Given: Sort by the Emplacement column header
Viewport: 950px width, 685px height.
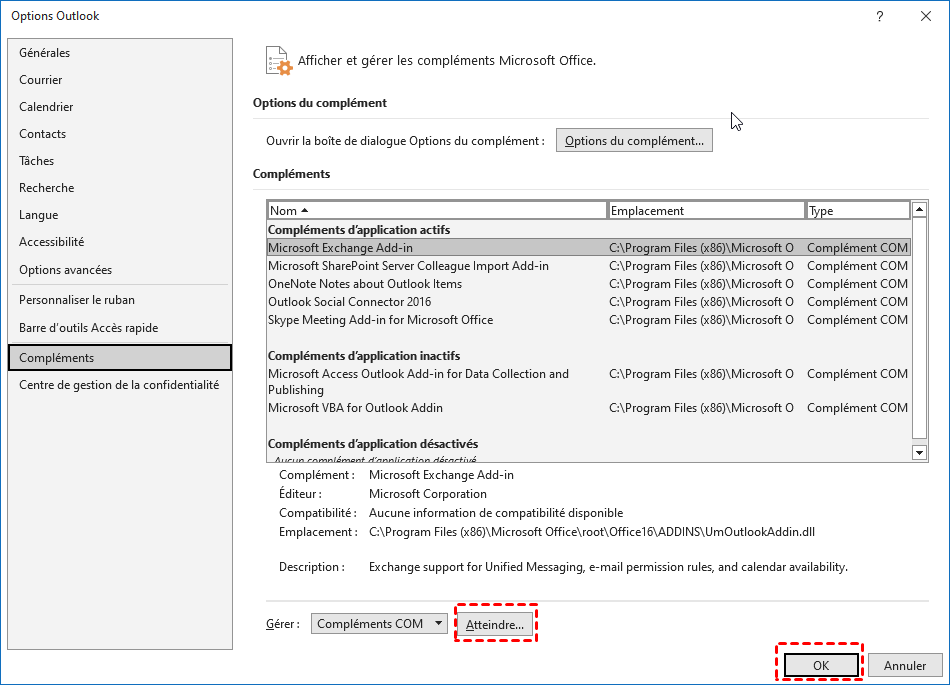Looking at the screenshot, I should pos(706,211).
